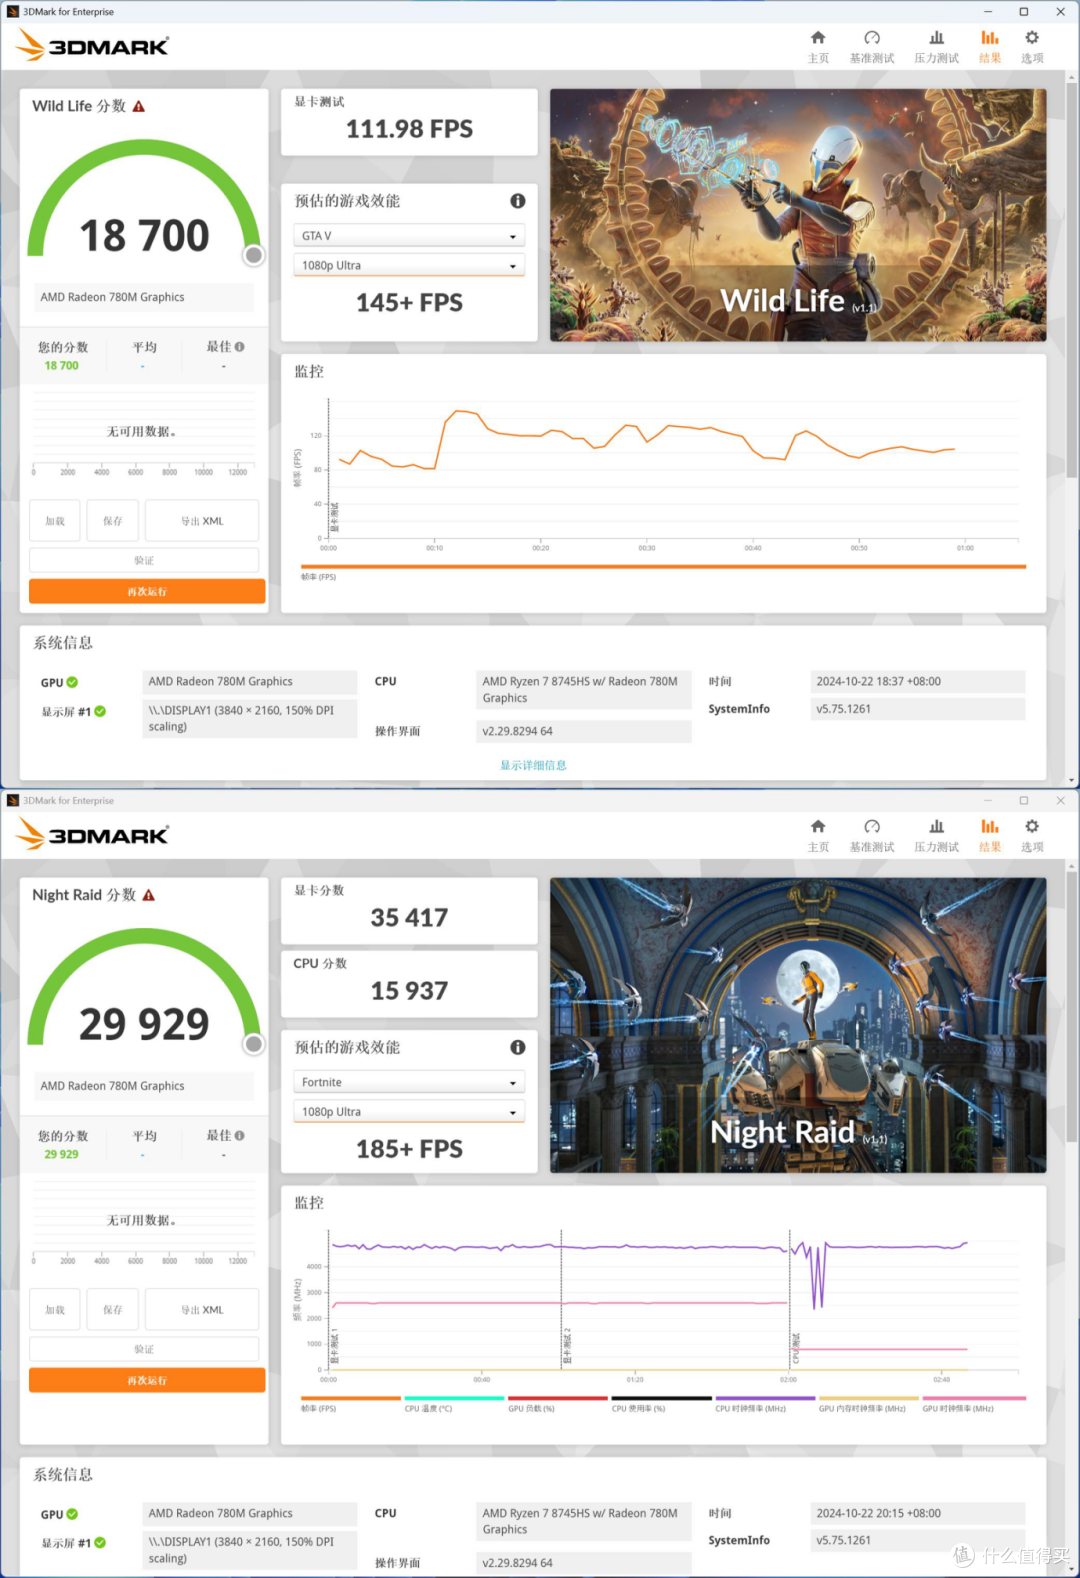Open 结果 results in Wild Life window

pos(990,46)
